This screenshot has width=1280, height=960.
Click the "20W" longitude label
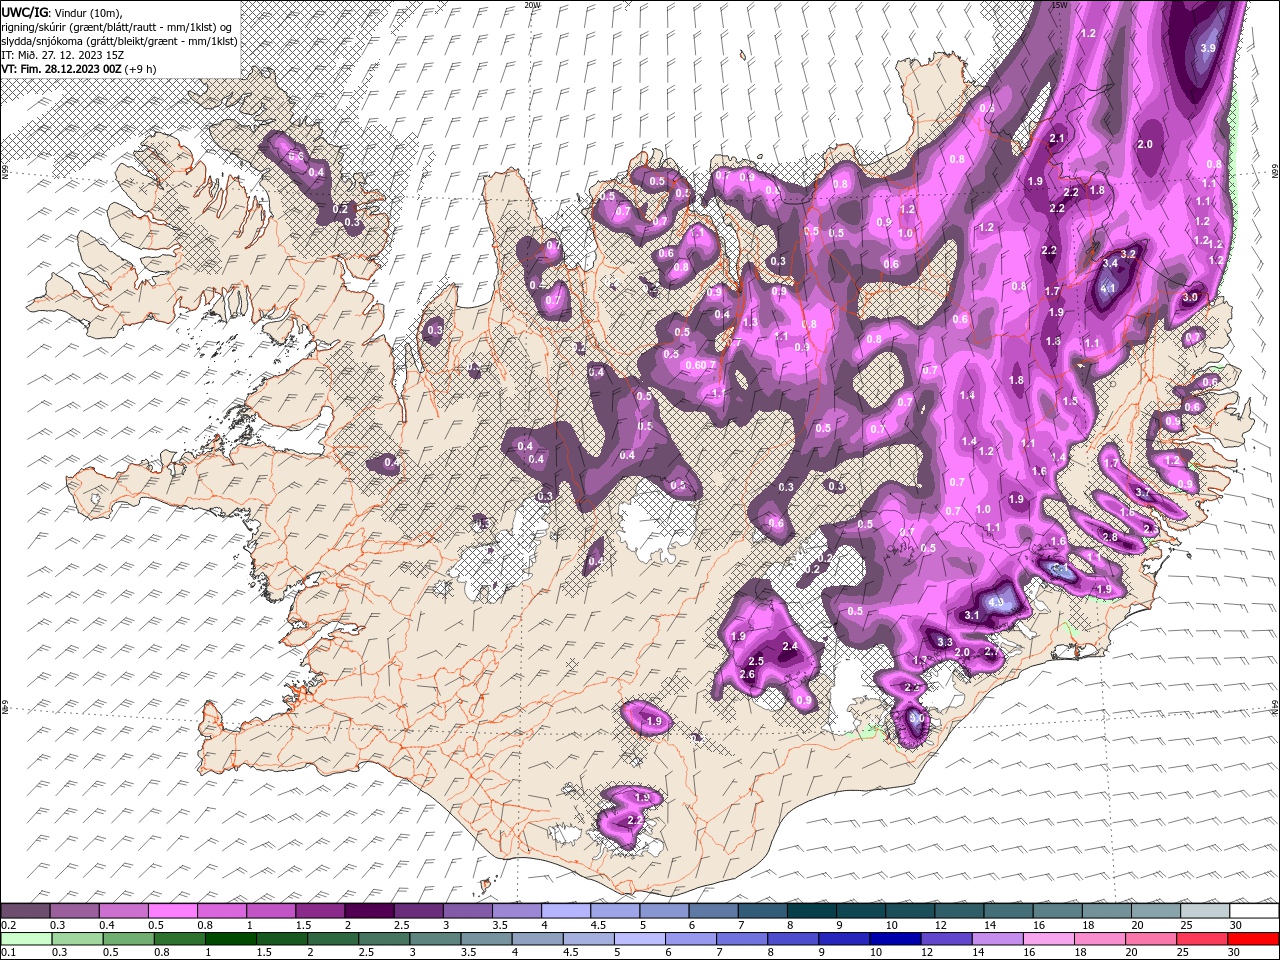click(x=532, y=5)
